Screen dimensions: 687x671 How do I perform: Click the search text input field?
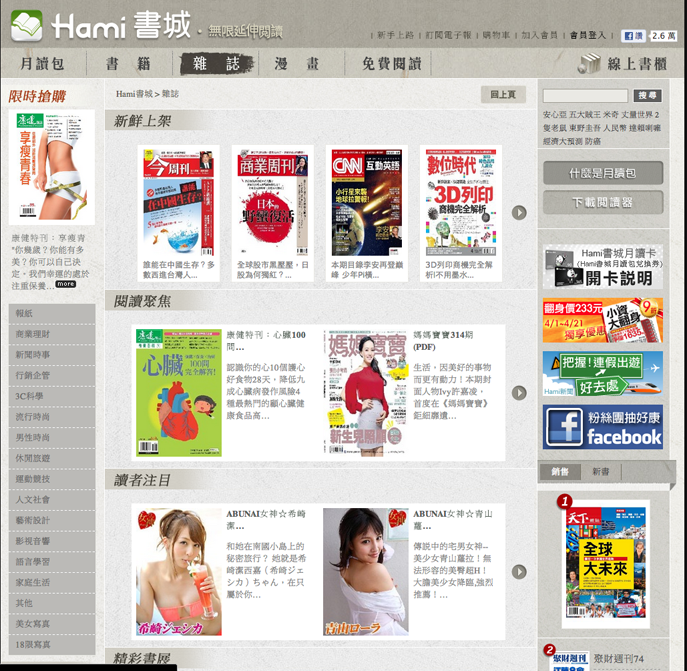click(x=585, y=96)
